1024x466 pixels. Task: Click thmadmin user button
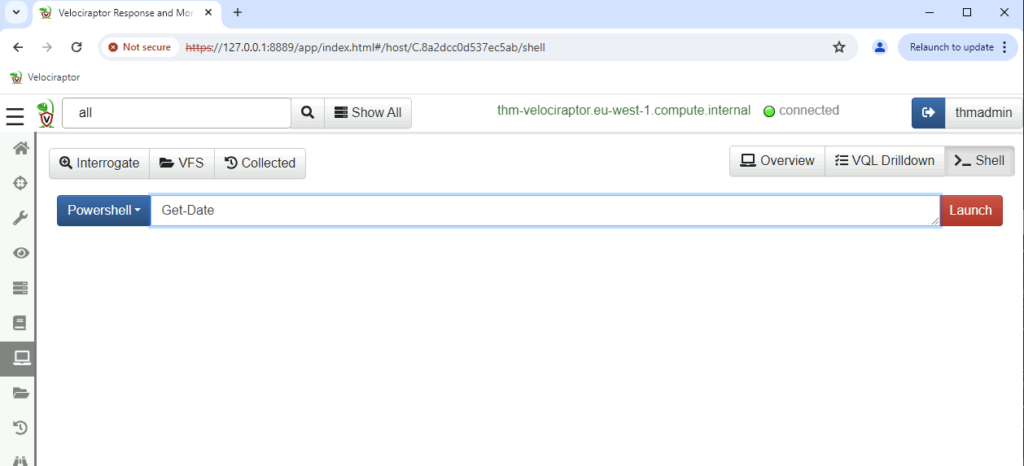pyautogui.click(x=984, y=113)
